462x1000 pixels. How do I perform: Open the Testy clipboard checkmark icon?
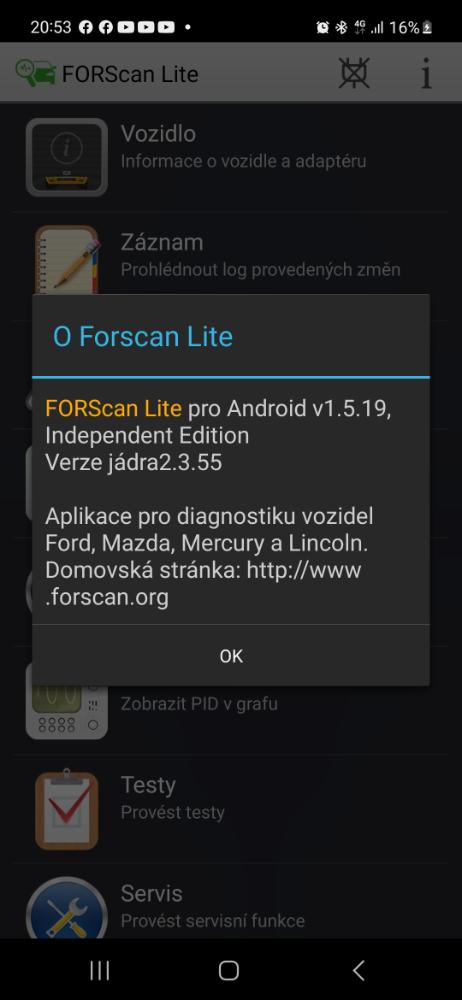coord(66,810)
